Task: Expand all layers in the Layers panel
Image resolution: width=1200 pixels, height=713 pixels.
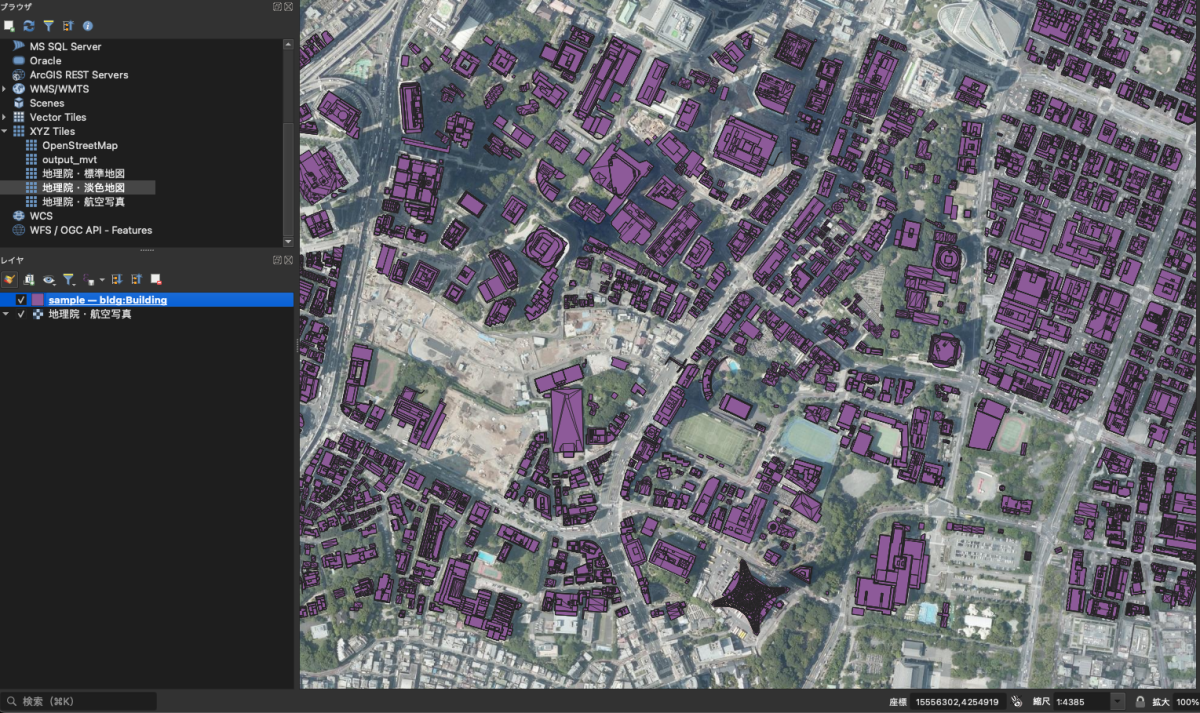Action: 119,280
